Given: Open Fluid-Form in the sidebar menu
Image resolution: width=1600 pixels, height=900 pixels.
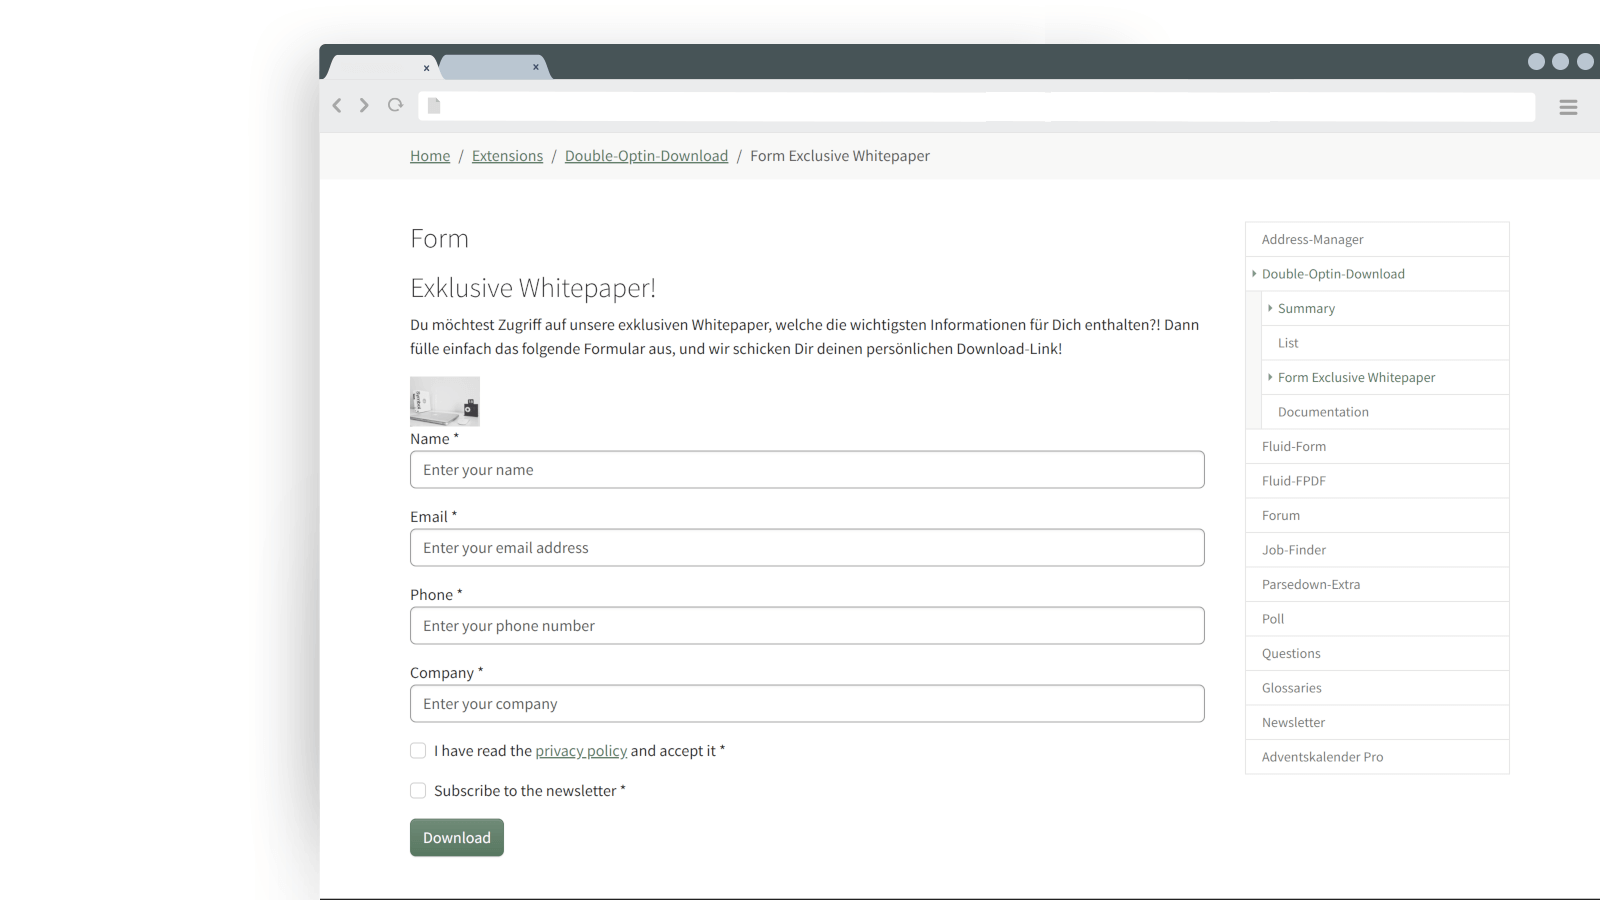Looking at the screenshot, I should coord(1293,447).
